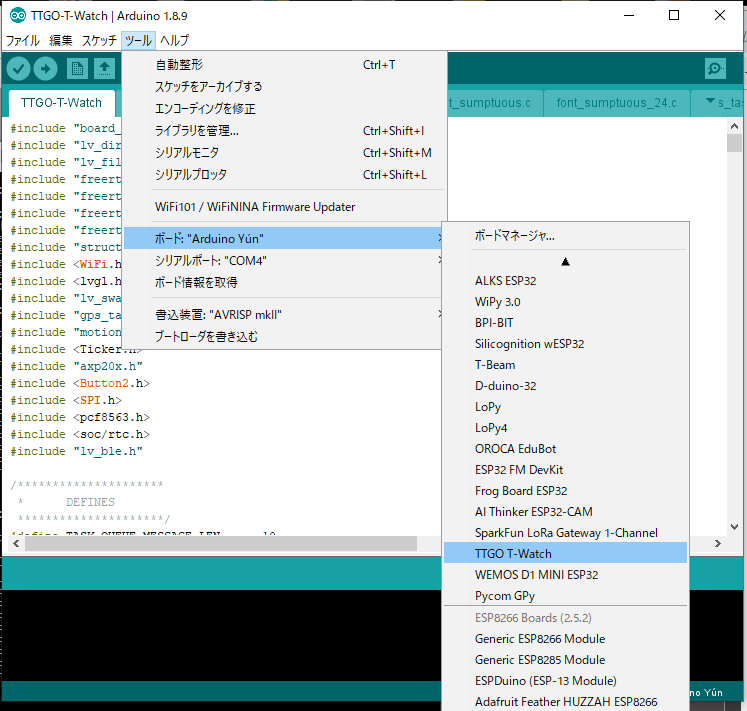
Task: Select エンコーディングを修正 entry
Action: pos(283,109)
